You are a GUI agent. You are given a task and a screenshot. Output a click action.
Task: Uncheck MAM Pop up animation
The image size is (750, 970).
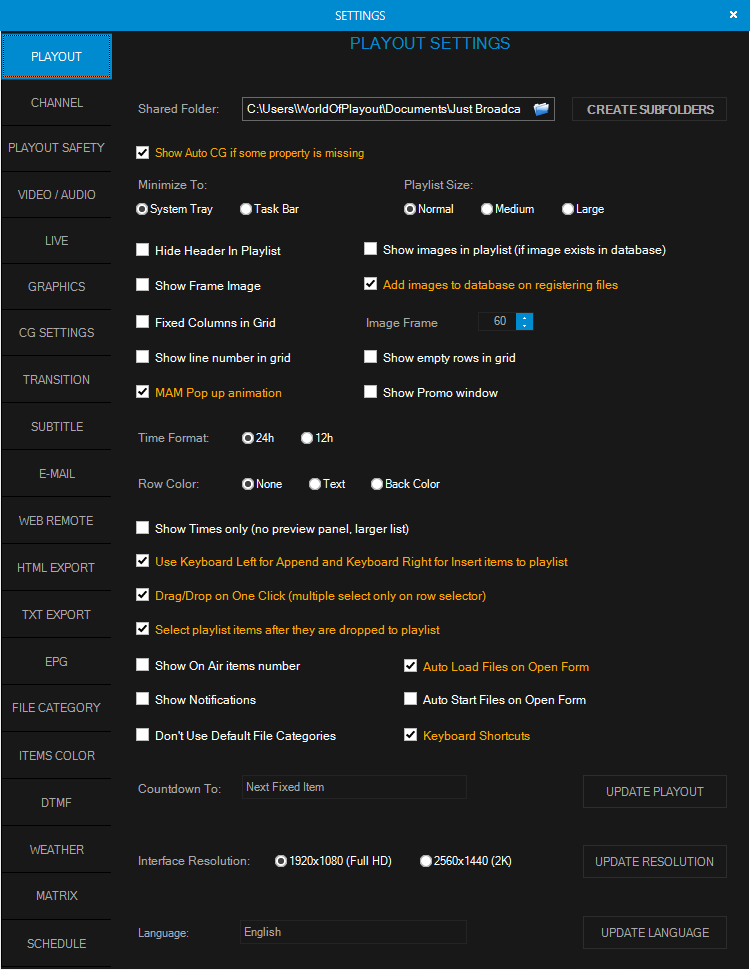(143, 393)
